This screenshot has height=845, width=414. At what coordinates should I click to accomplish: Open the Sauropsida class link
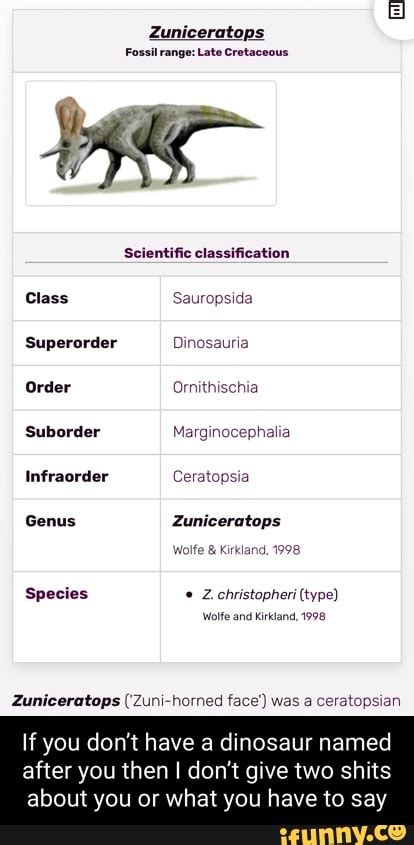coord(212,299)
